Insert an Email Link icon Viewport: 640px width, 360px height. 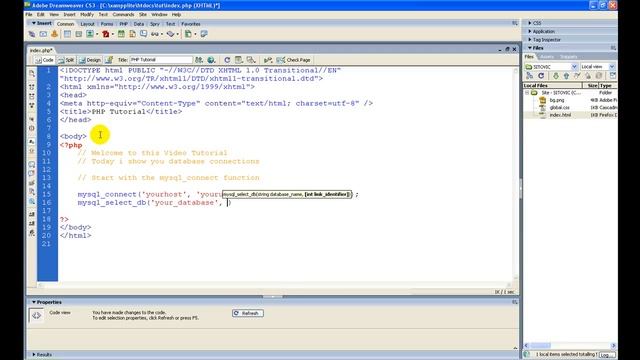(x=43, y=34)
